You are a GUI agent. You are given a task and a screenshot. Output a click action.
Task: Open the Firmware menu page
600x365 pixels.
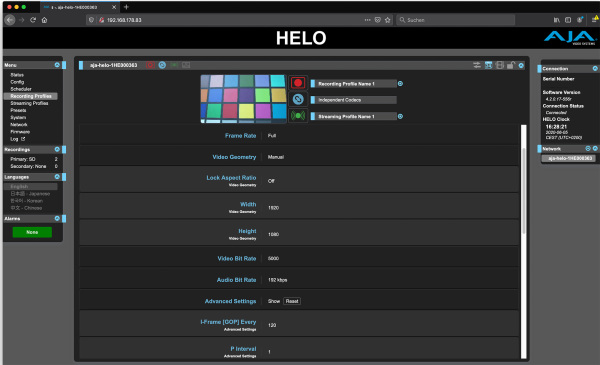[20, 132]
